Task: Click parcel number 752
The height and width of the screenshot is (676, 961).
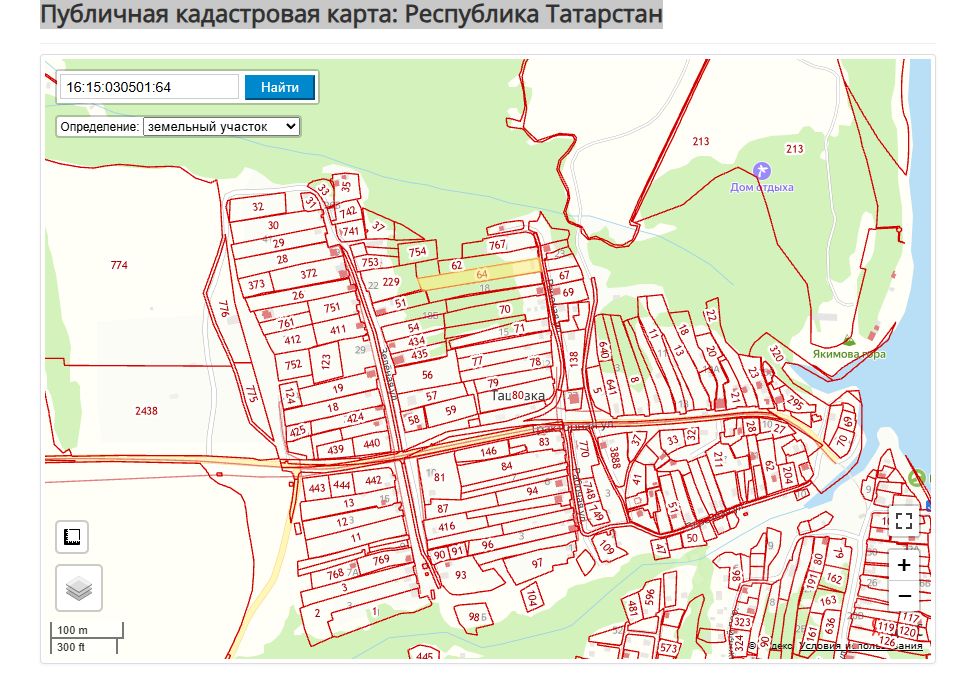Action: coord(293,365)
